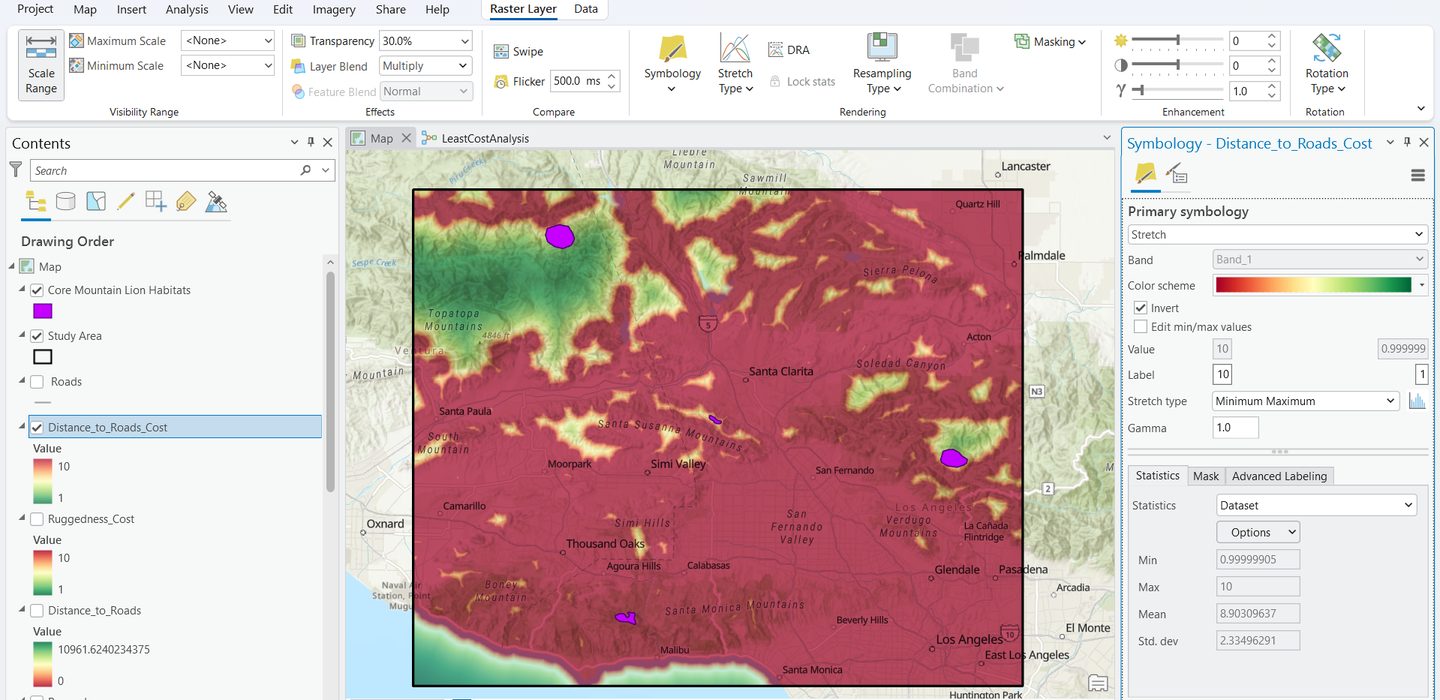Open the stretch histogram icon
Image resolution: width=1440 pixels, height=700 pixels.
(1416, 401)
